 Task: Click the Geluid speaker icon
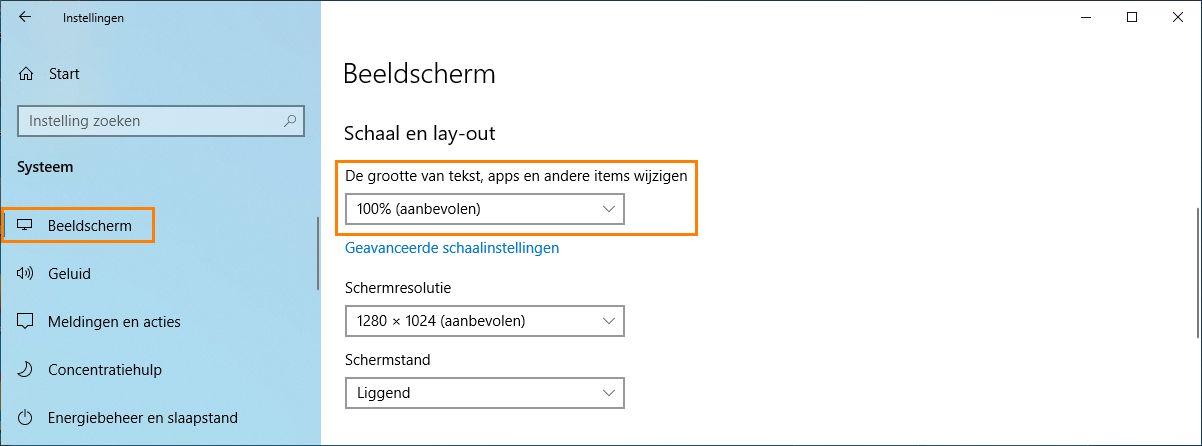pos(26,274)
